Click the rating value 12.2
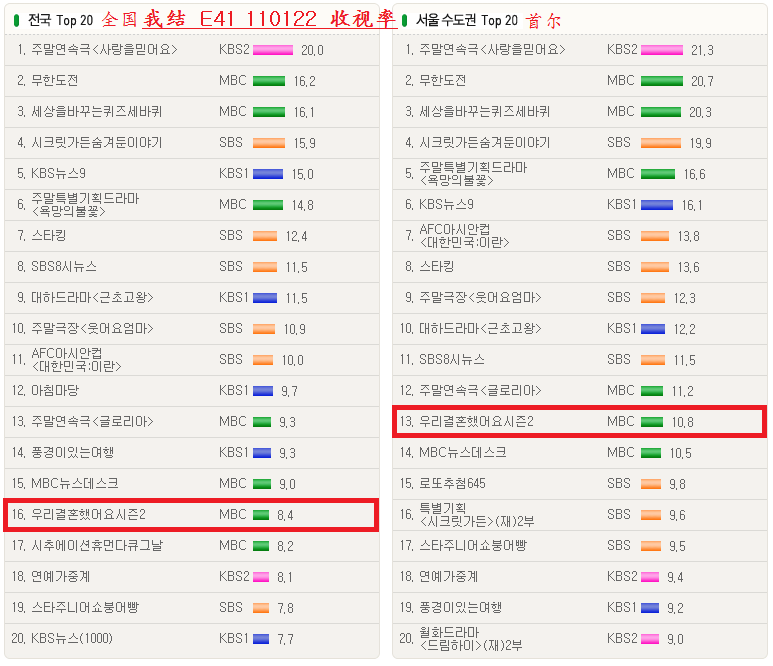Screen dimensions: 773x666 684,330
